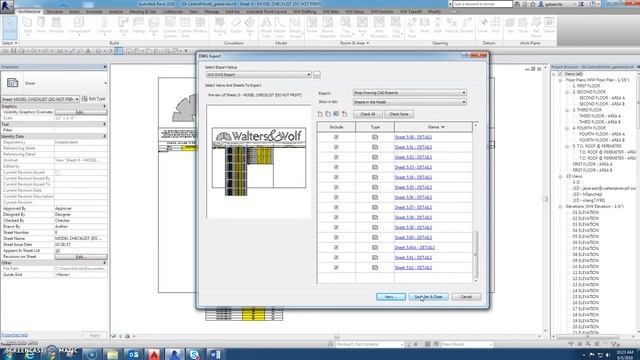Click Cancel in the DWG Export dialog

click(466, 297)
